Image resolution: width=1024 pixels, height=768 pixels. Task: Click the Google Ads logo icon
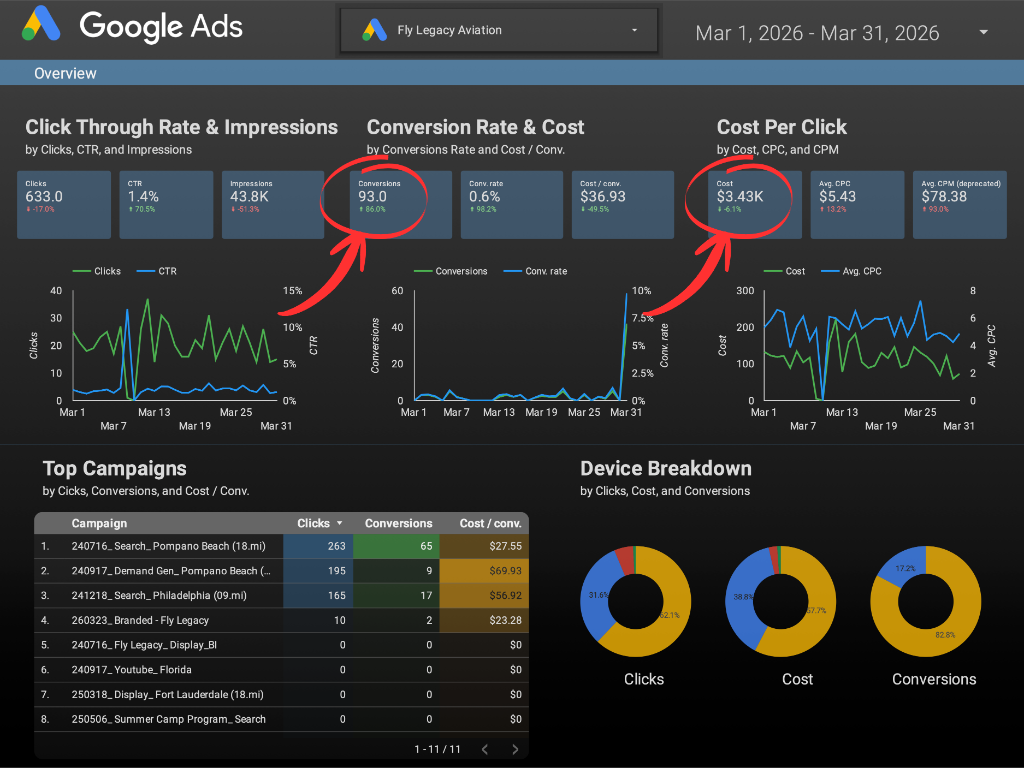[x=40, y=24]
